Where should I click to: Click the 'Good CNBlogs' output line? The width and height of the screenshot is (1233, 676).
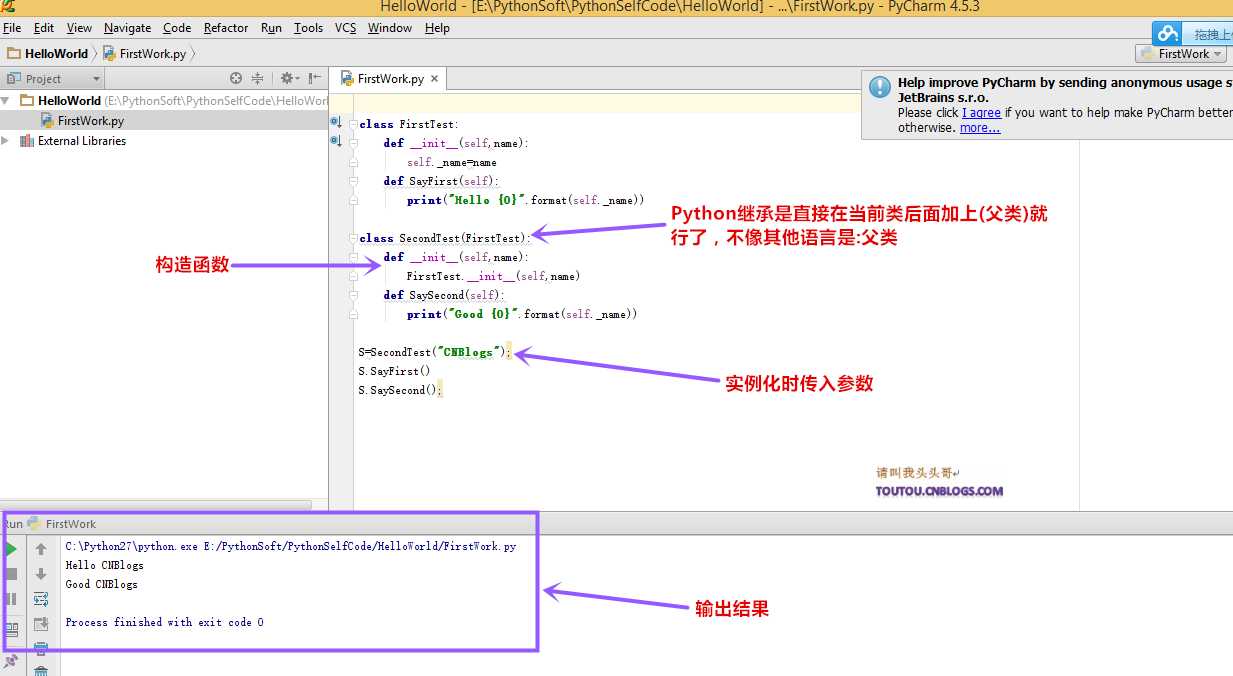(x=101, y=584)
